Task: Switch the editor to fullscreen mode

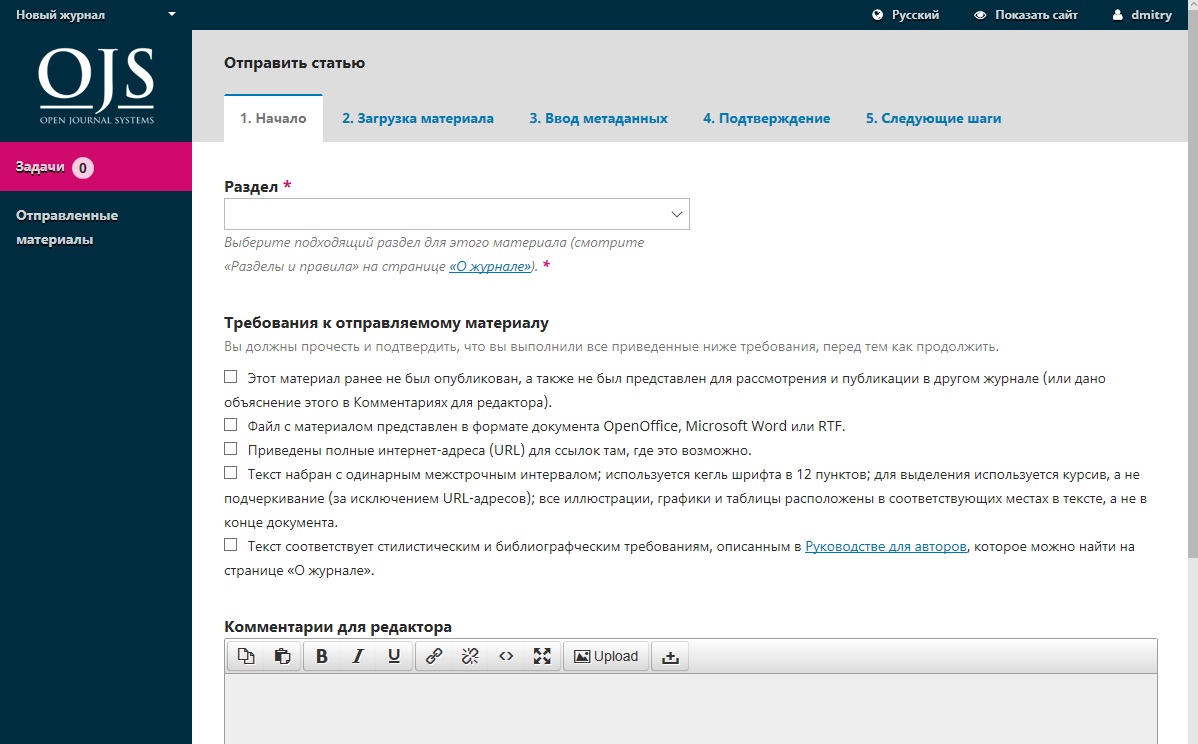Action: [x=542, y=656]
